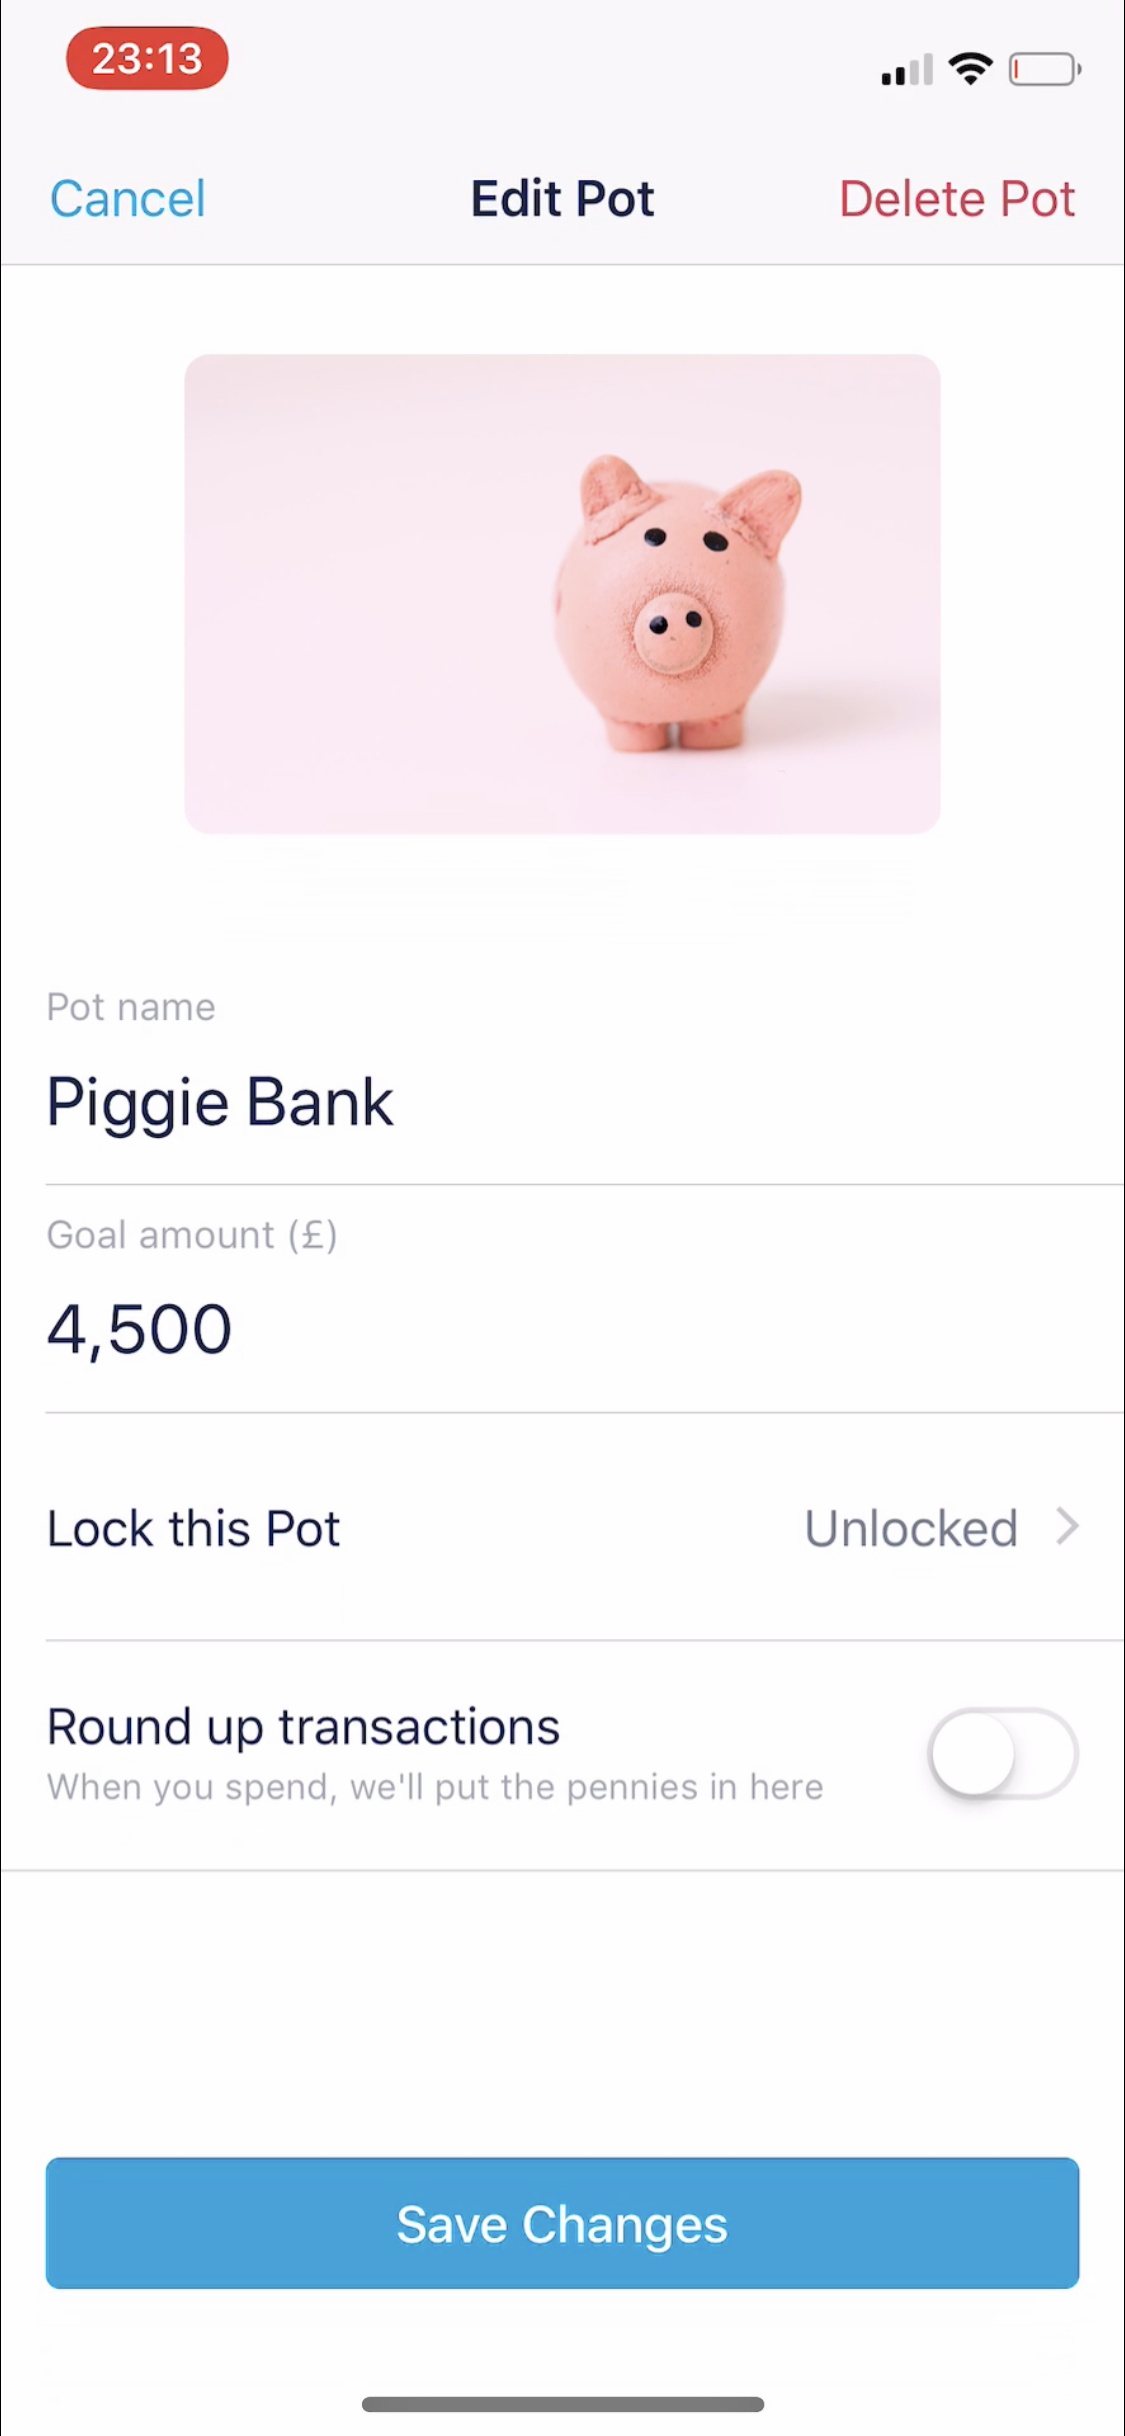Toggle the Round up transactions switch
Image resolution: width=1125 pixels, height=2436 pixels.
point(1003,1754)
